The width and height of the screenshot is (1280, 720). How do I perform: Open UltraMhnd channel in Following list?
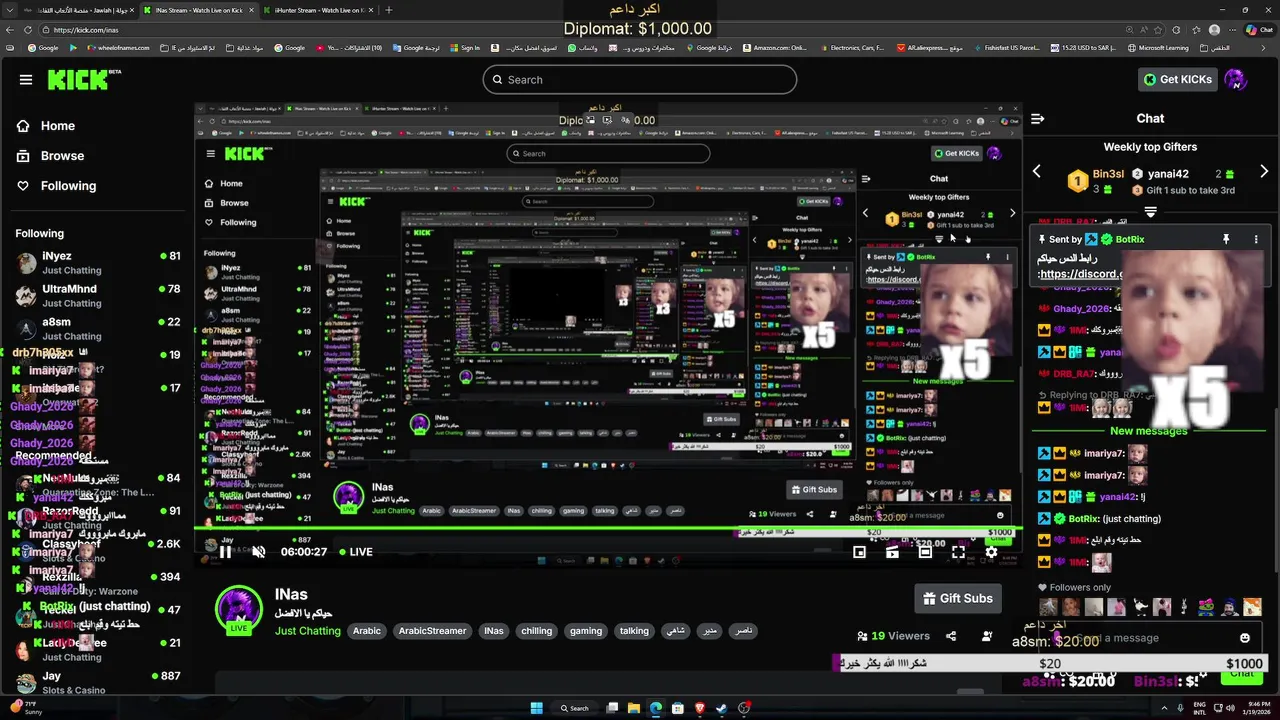point(97,295)
